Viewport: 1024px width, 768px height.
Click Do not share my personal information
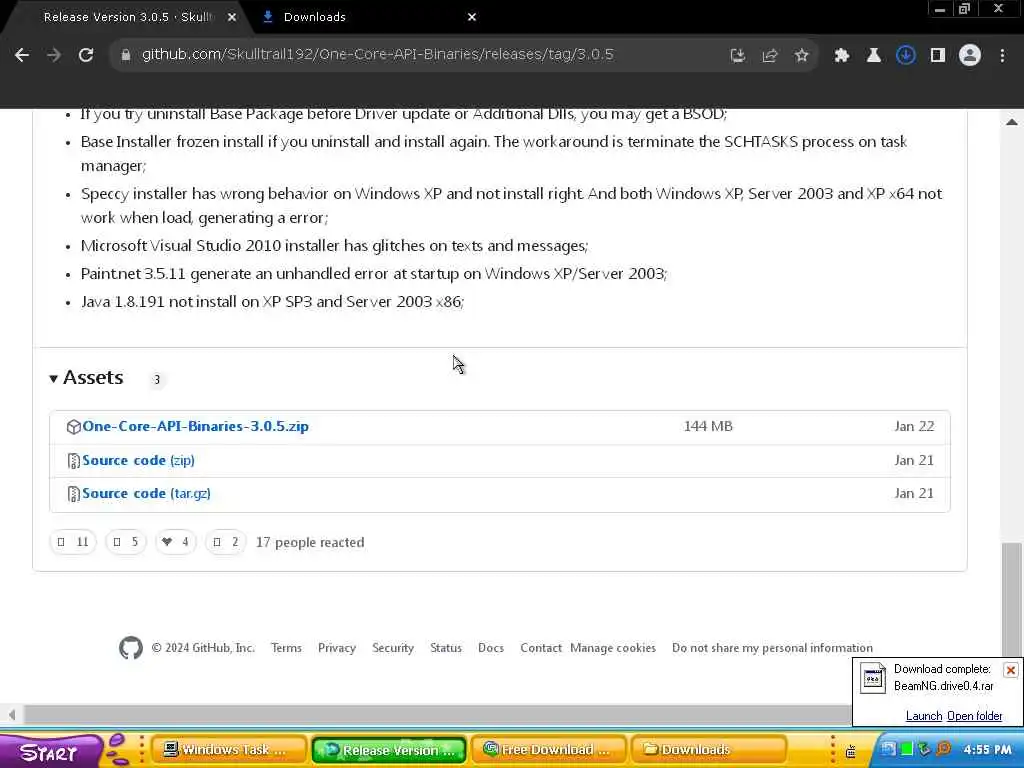pos(773,648)
